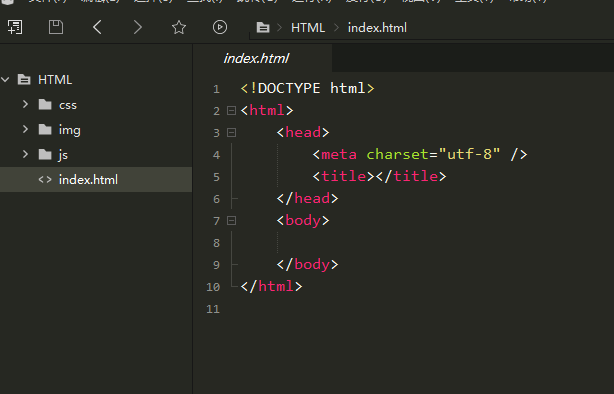Expand the img folder chevron

(25, 130)
